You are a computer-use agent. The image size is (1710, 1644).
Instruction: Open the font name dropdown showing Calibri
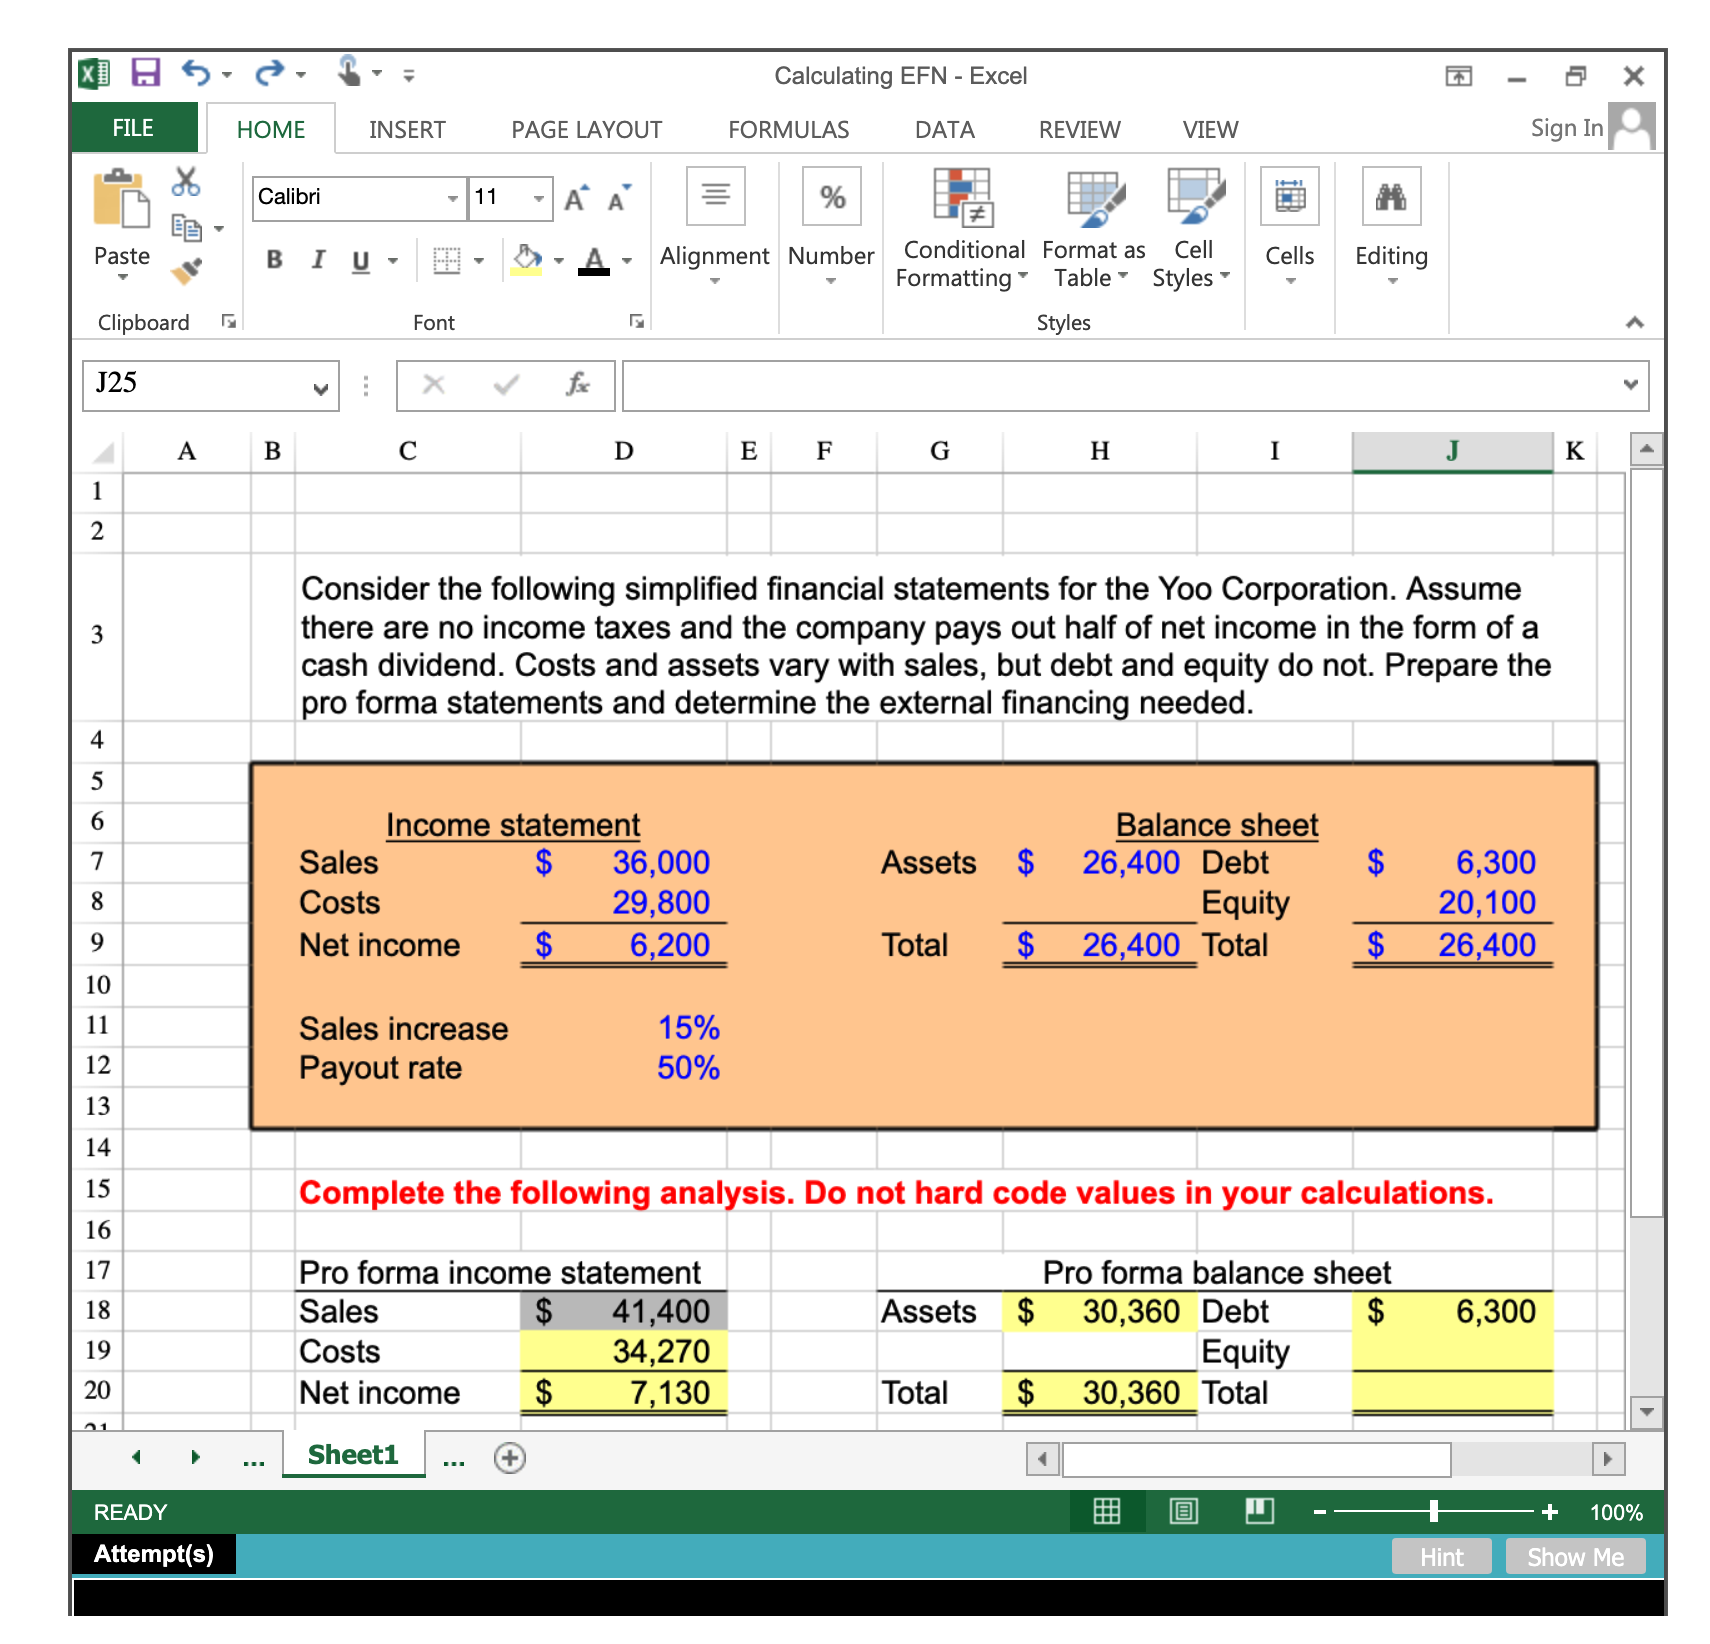(453, 198)
